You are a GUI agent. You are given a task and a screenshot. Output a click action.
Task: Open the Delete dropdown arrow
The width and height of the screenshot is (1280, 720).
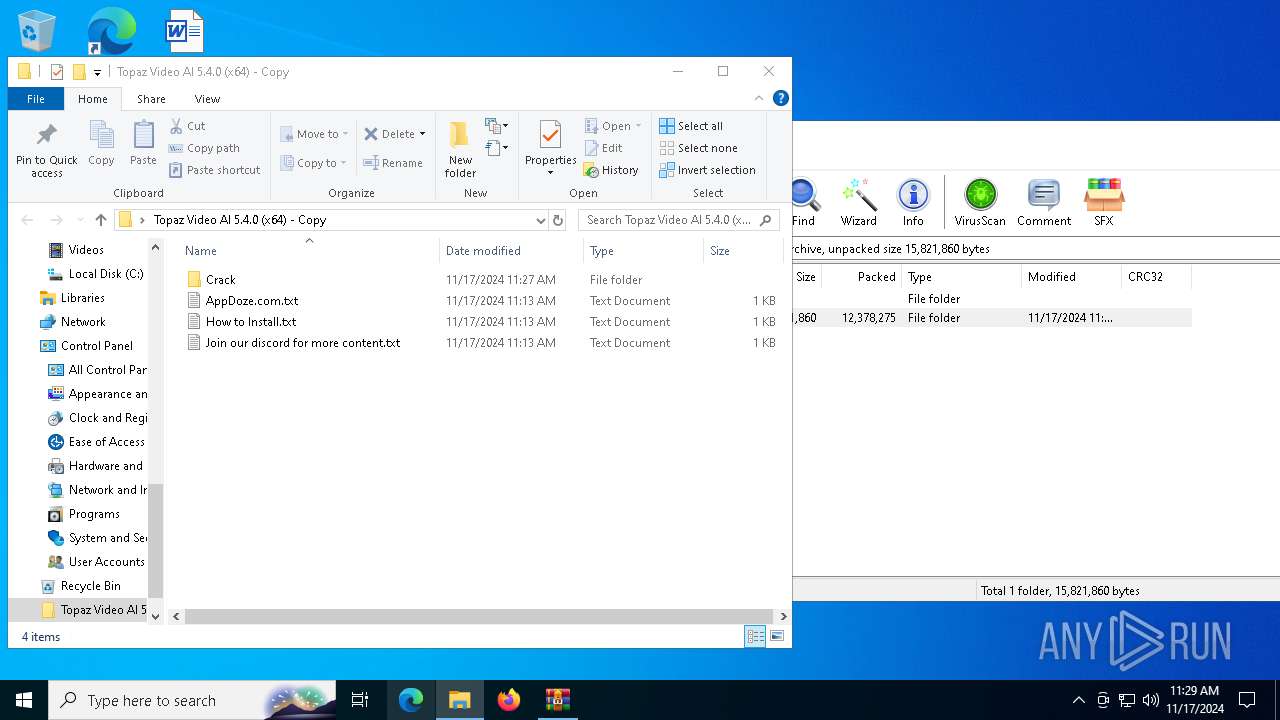click(422, 134)
